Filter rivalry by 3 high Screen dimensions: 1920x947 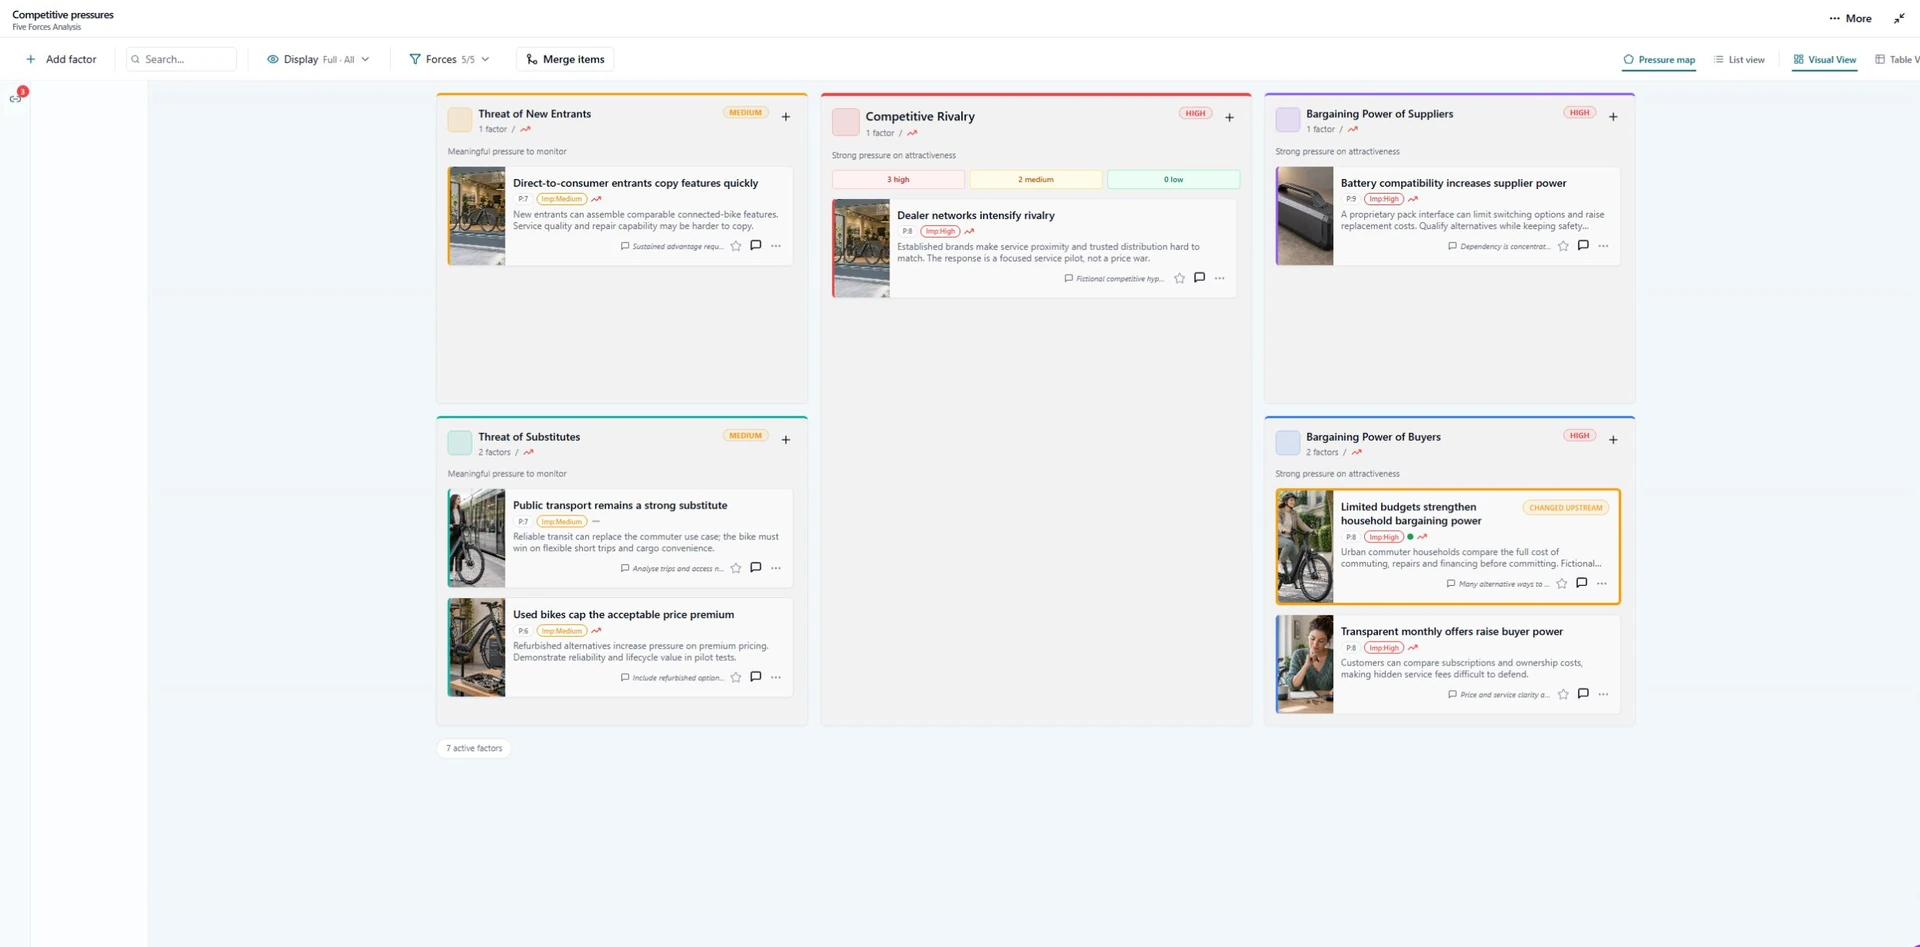tap(898, 180)
